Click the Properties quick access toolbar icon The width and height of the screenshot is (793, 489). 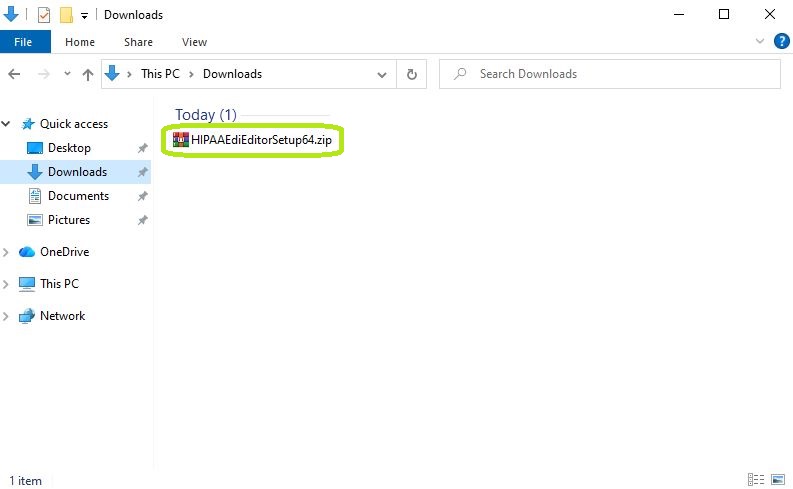coord(44,15)
